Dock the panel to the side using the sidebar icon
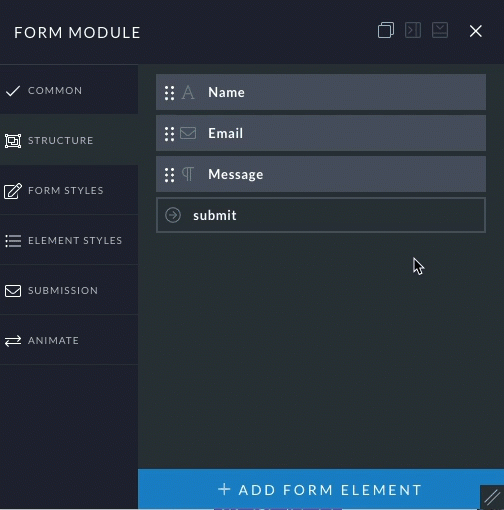The image size is (504, 510). (x=413, y=30)
